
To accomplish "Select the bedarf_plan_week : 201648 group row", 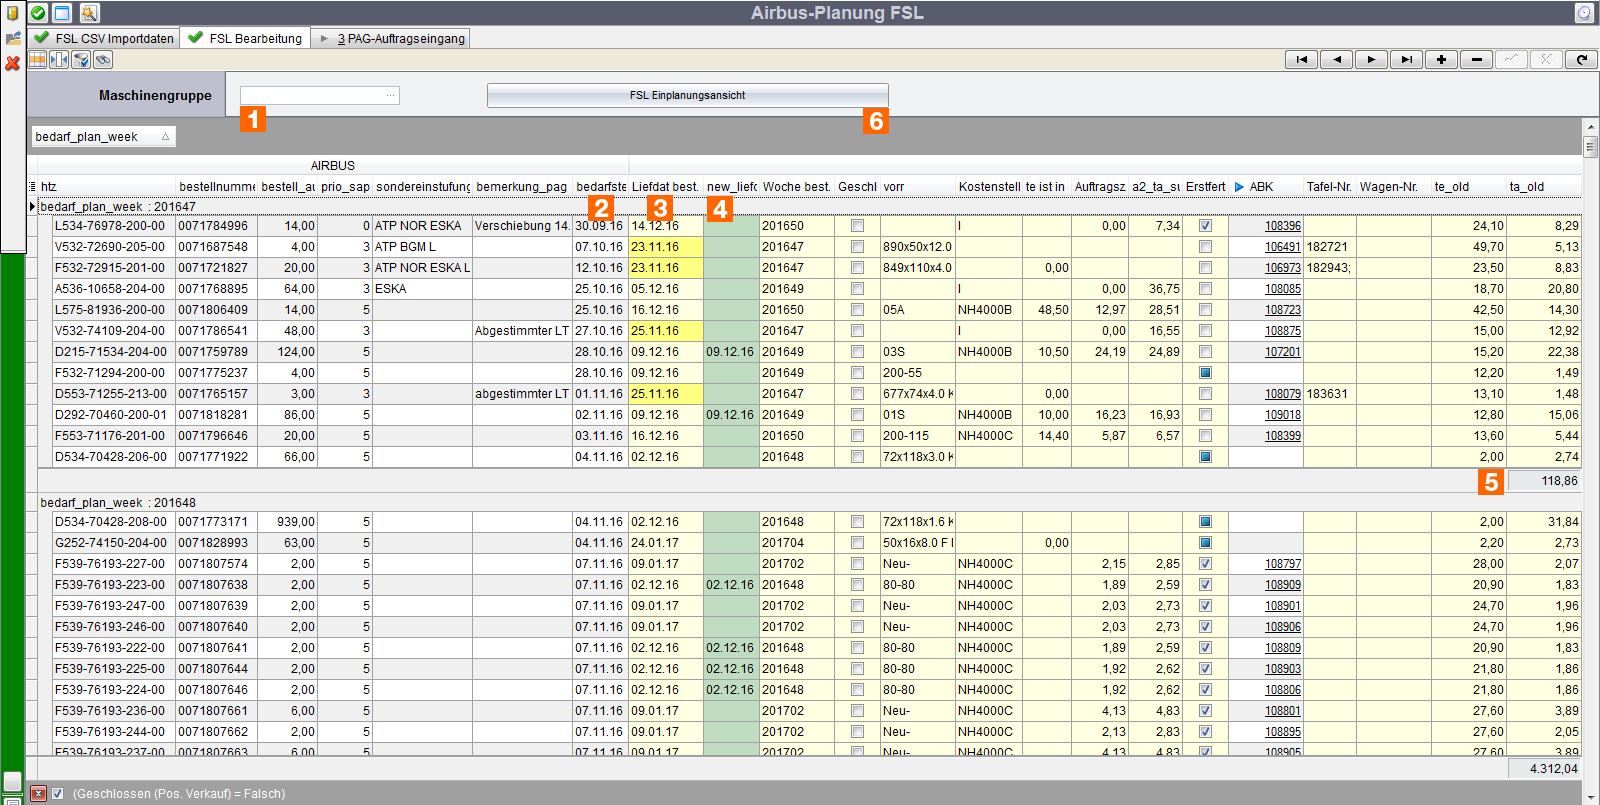I will (x=808, y=502).
